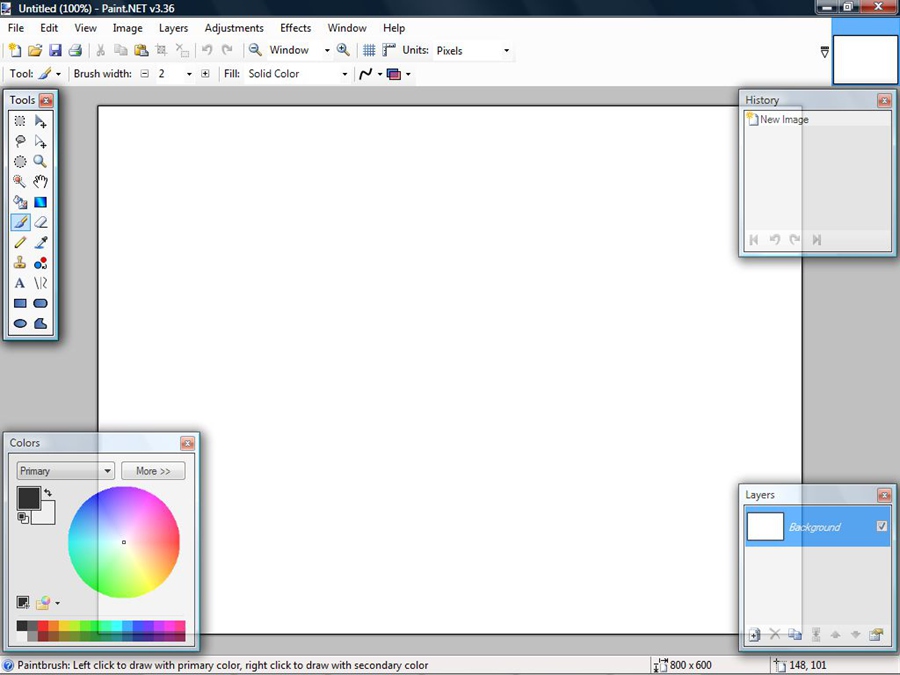This screenshot has width=900, height=675.
Task: Click the Print icon in toolbar
Action: pos(75,51)
